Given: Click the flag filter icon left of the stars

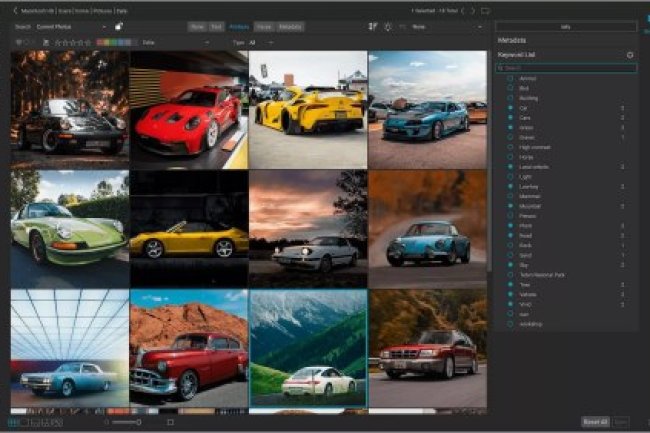Looking at the screenshot, I should point(46,43).
